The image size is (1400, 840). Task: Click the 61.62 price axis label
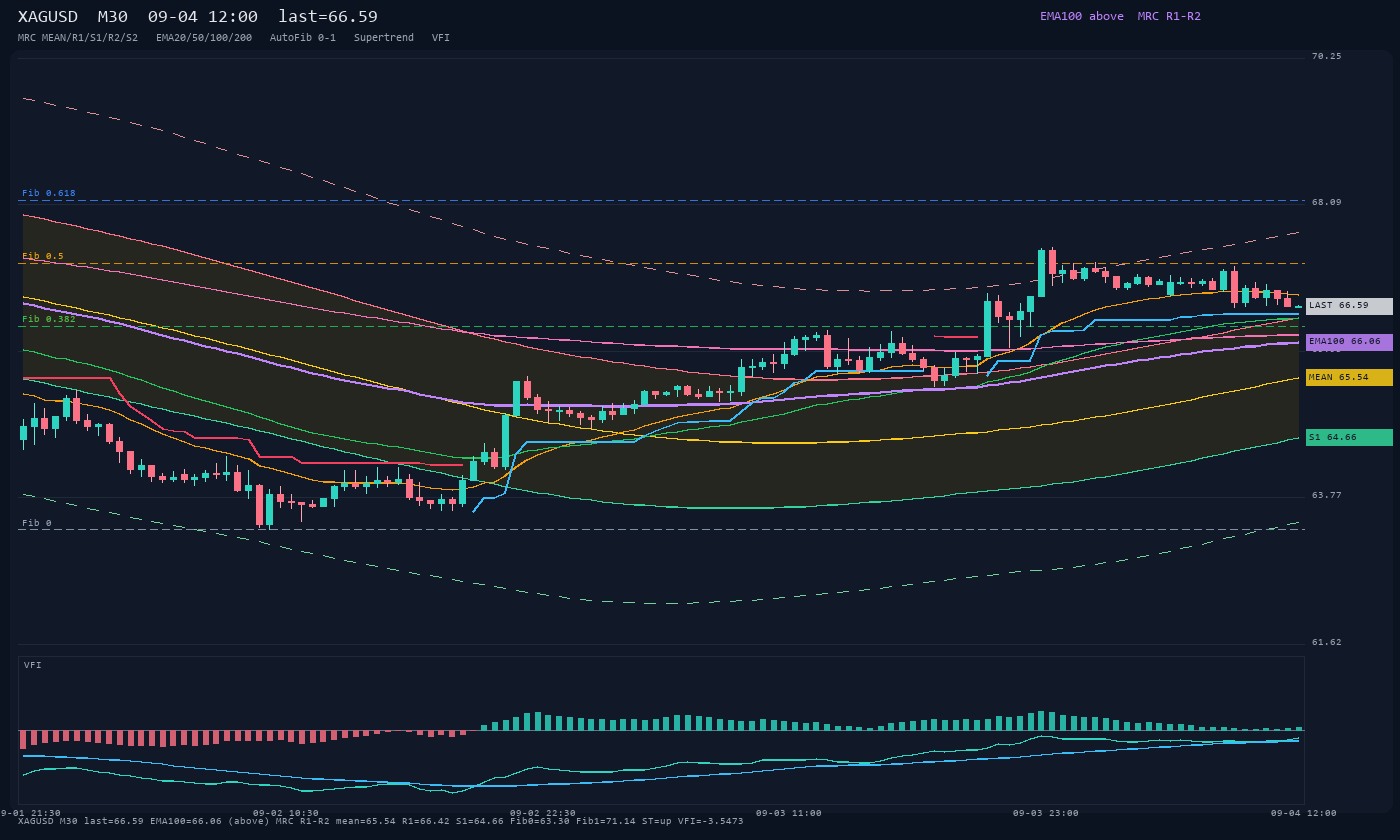(1327, 642)
